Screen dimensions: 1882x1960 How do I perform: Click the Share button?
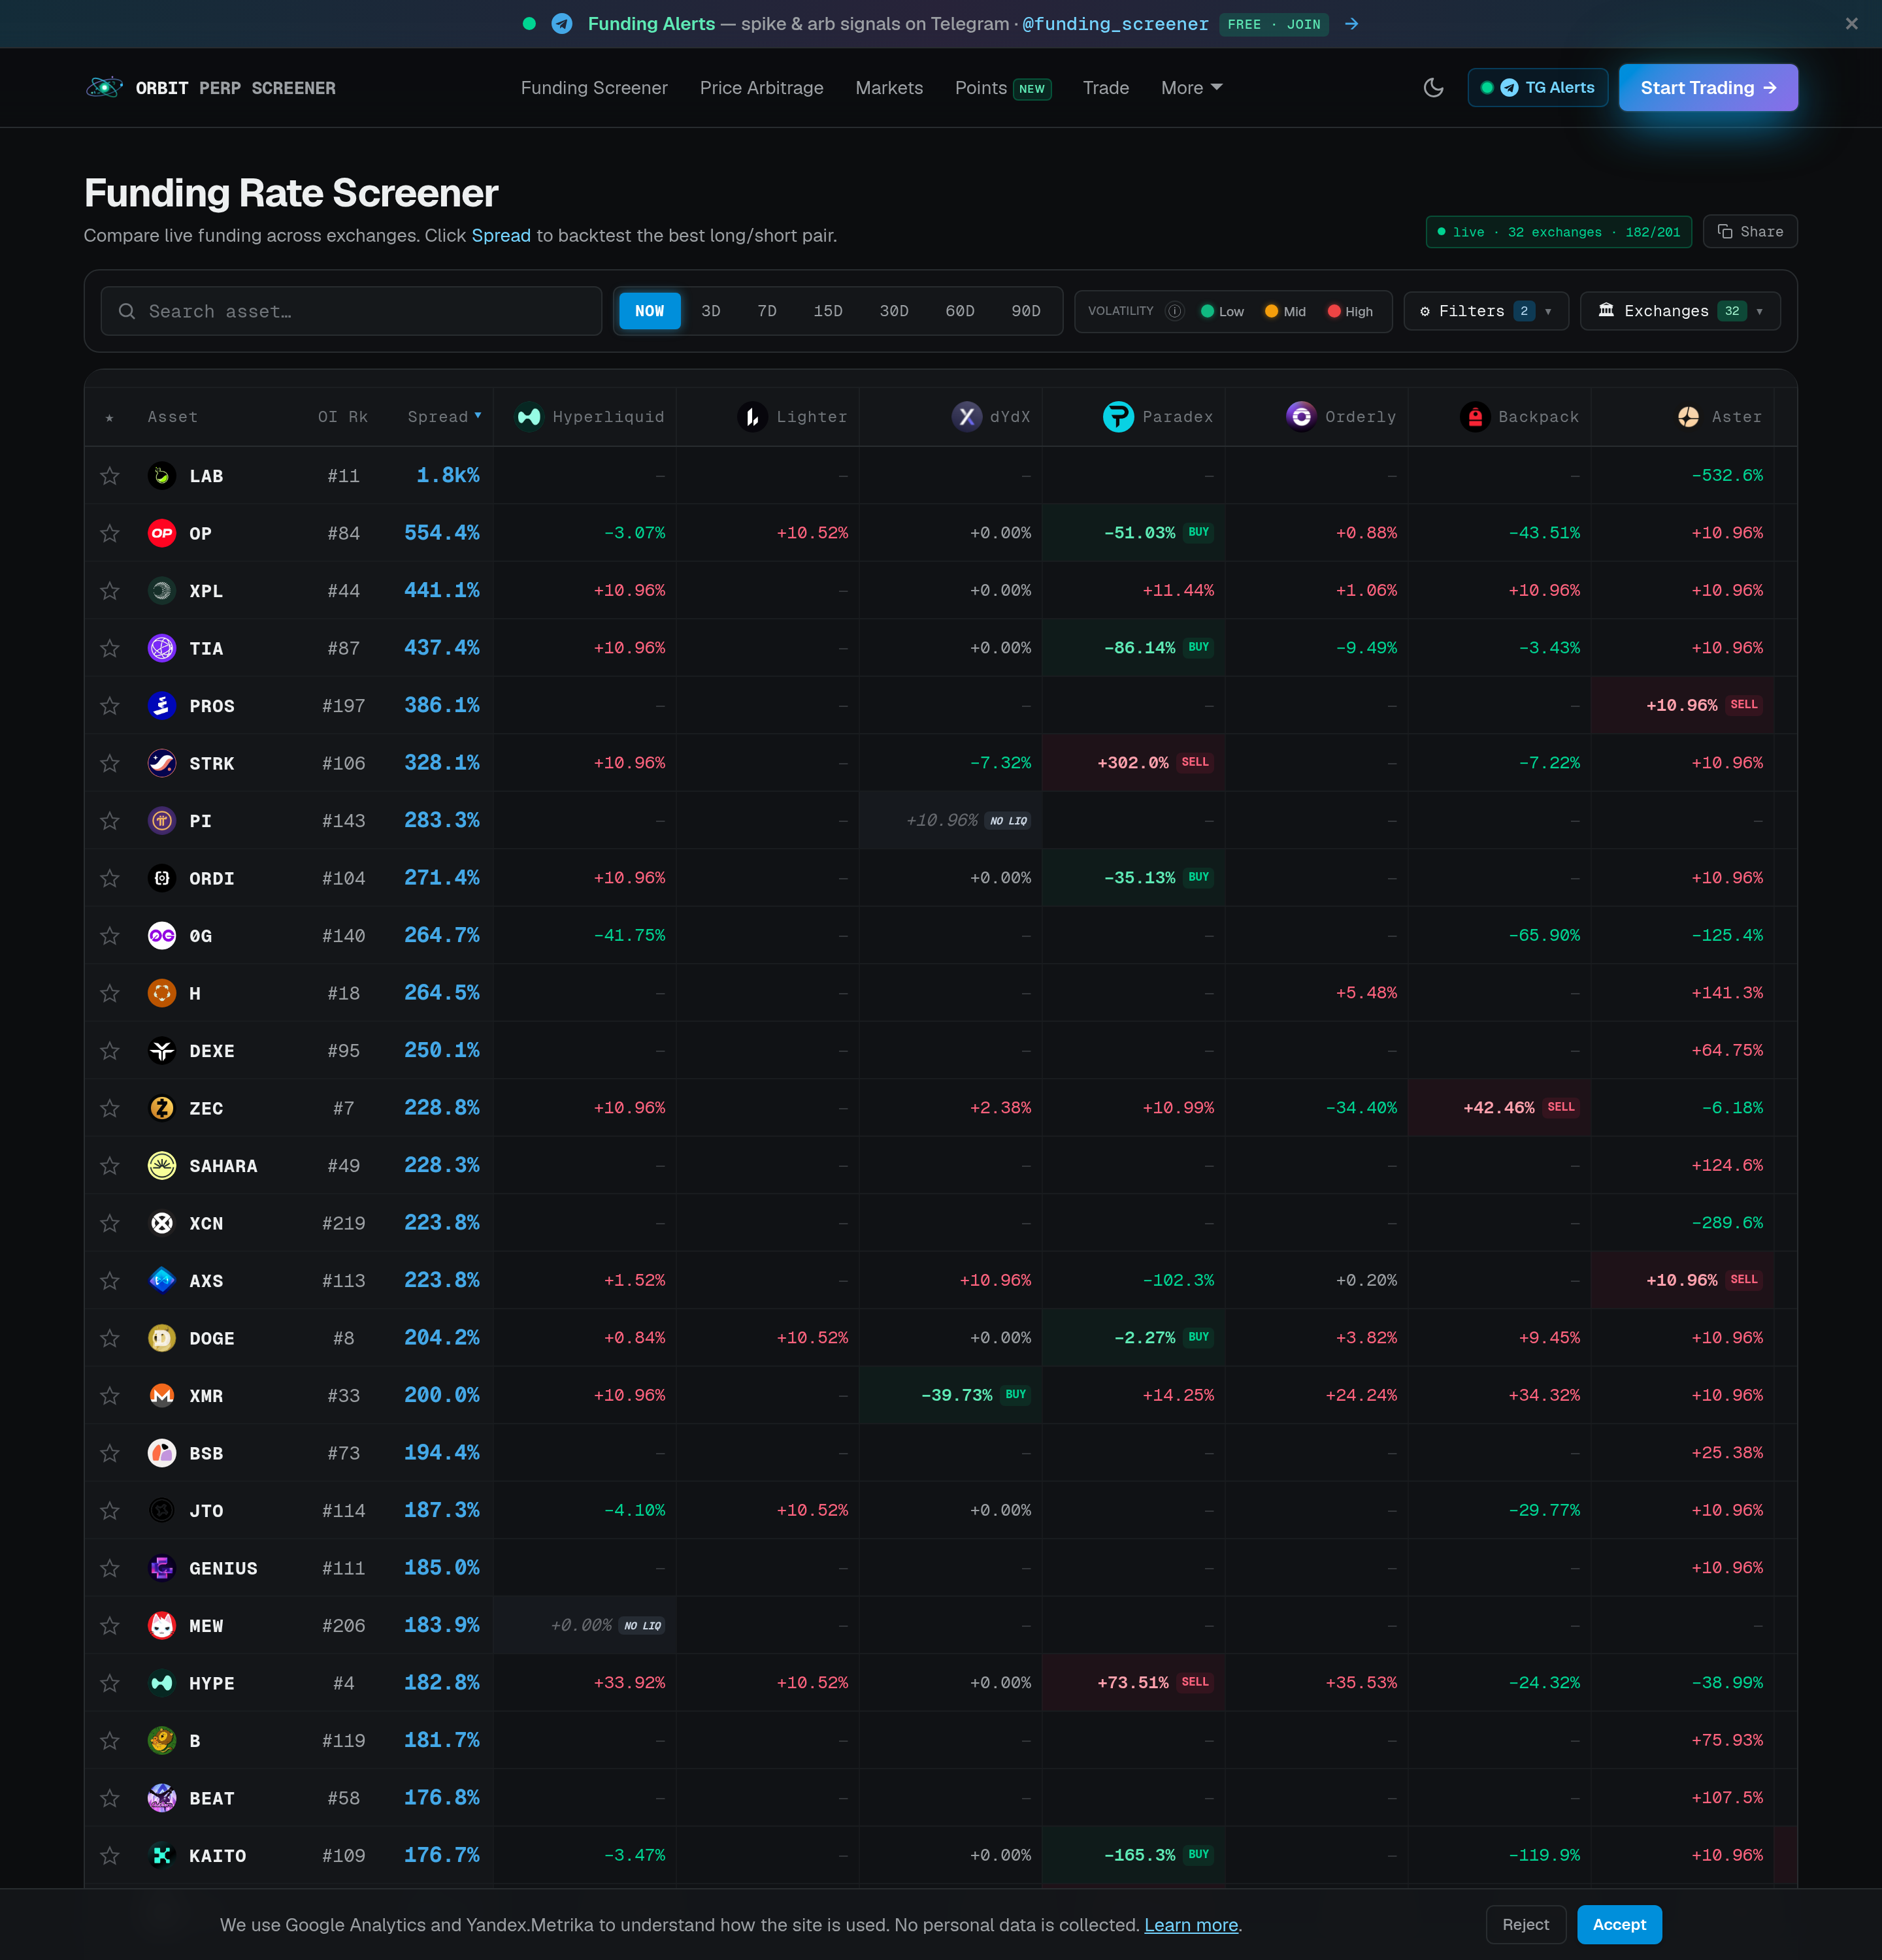tap(1750, 232)
